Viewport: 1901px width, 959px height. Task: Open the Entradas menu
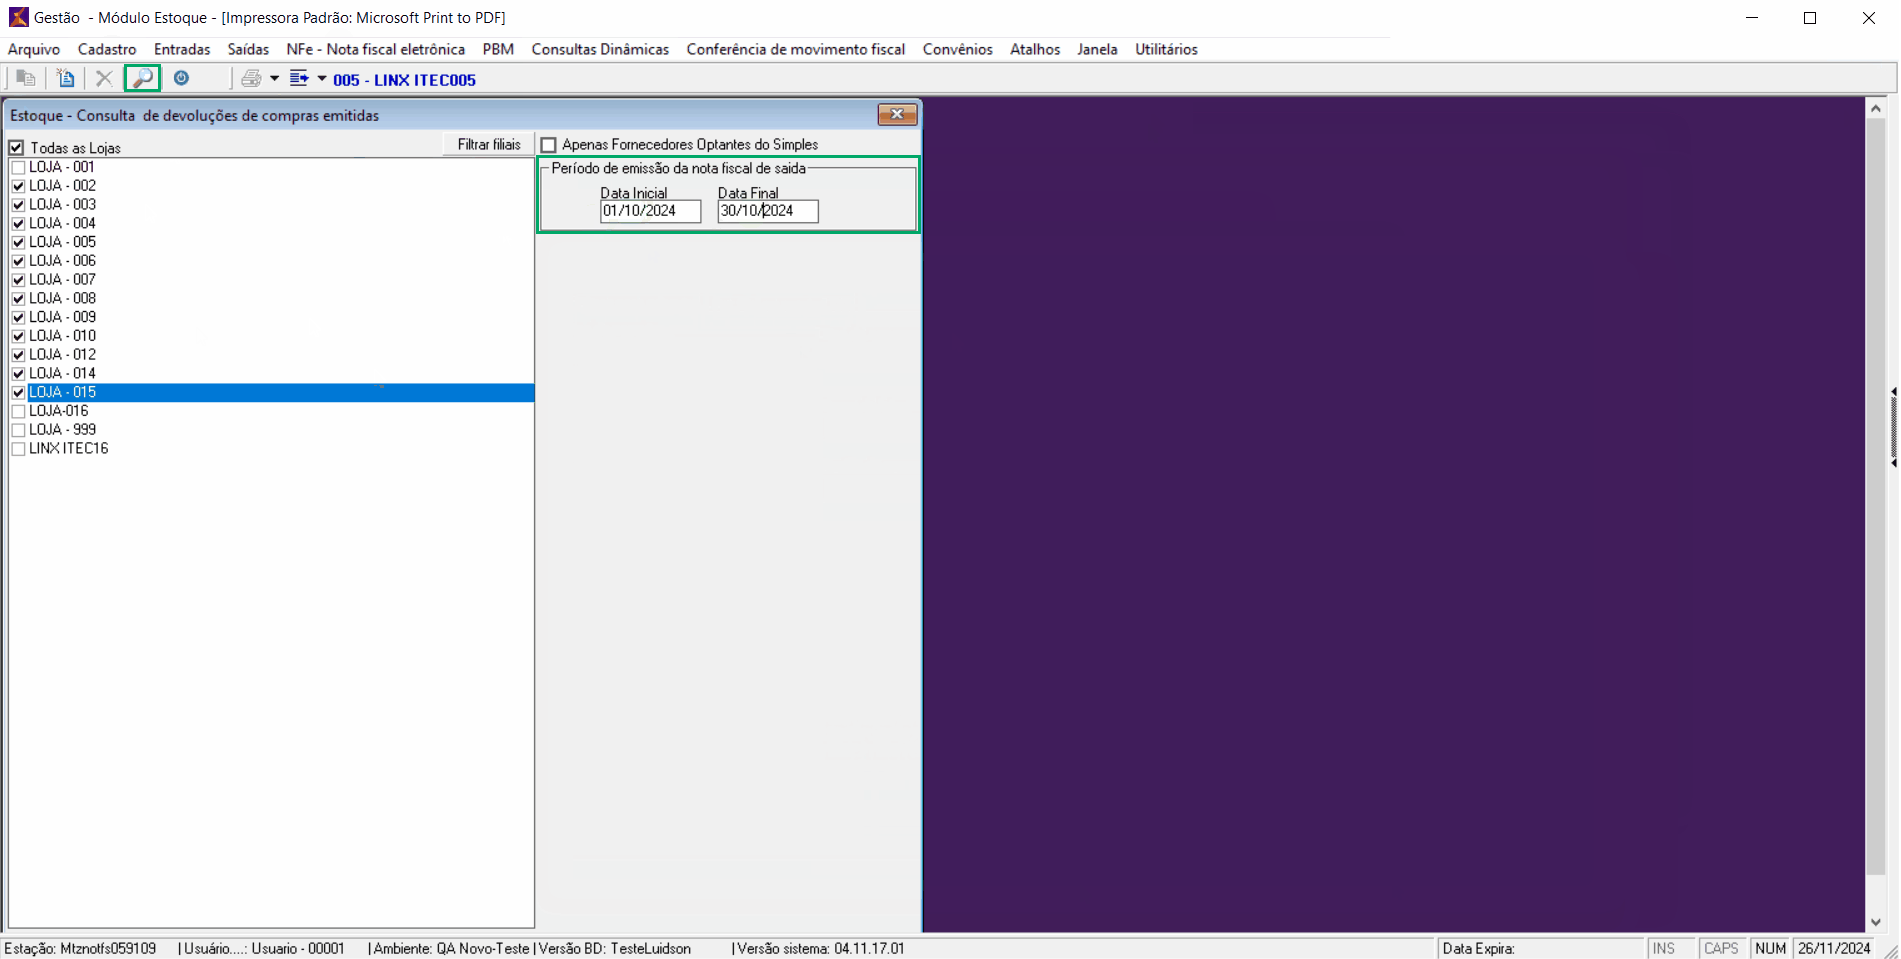(x=182, y=49)
